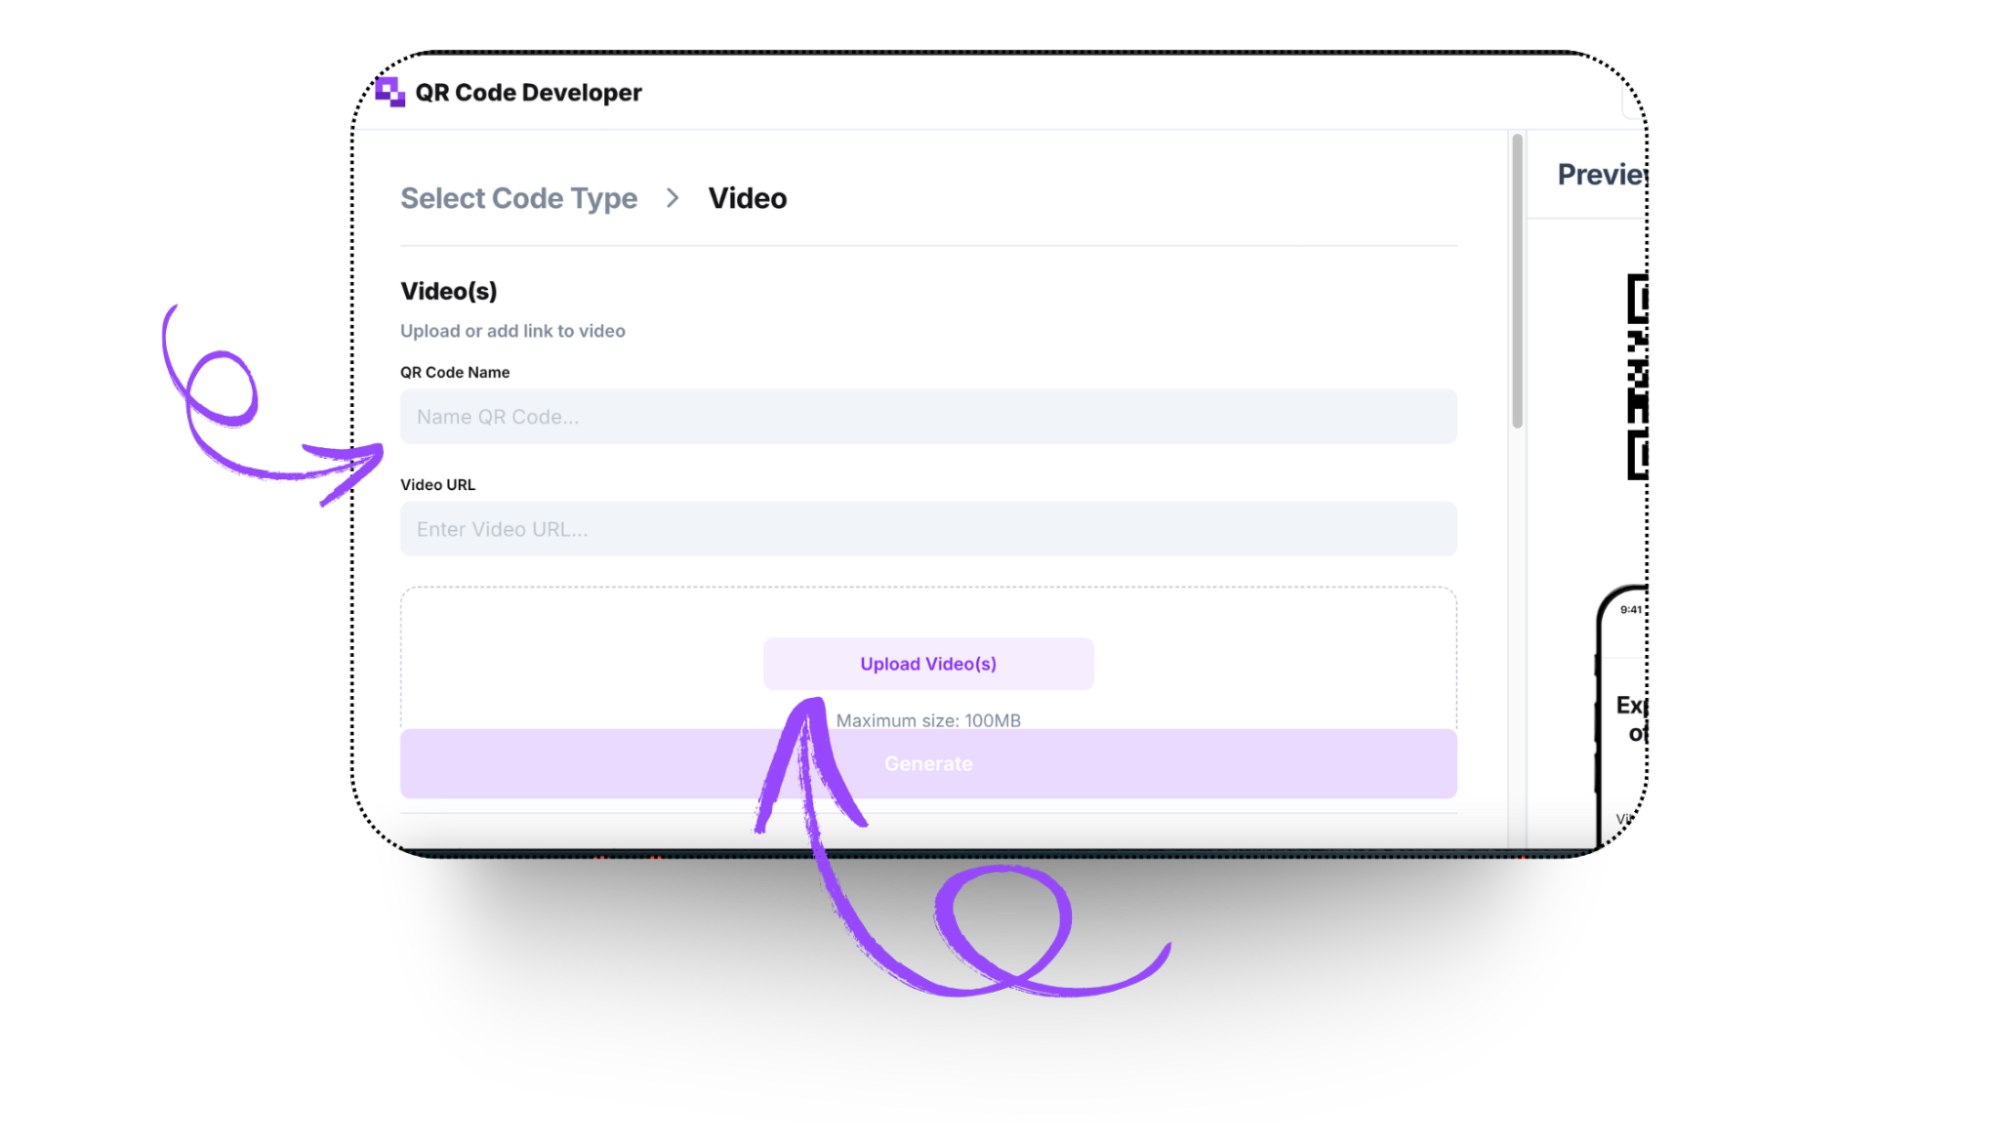Click the Preview panel heading
This screenshot has width=1999, height=1125.
click(1602, 175)
